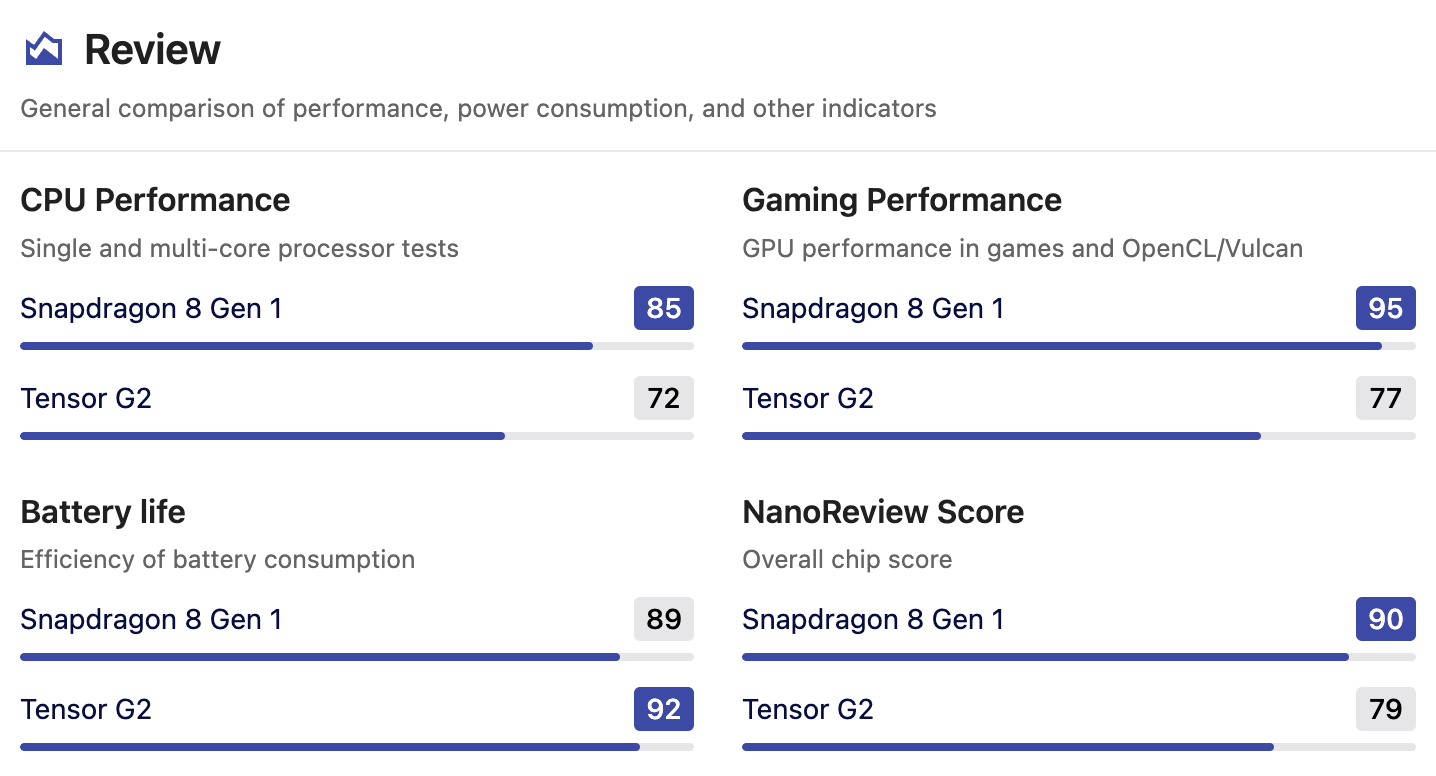This screenshot has width=1436, height=776.
Task: Click the CPU score badge showing 85
Action: click(664, 308)
